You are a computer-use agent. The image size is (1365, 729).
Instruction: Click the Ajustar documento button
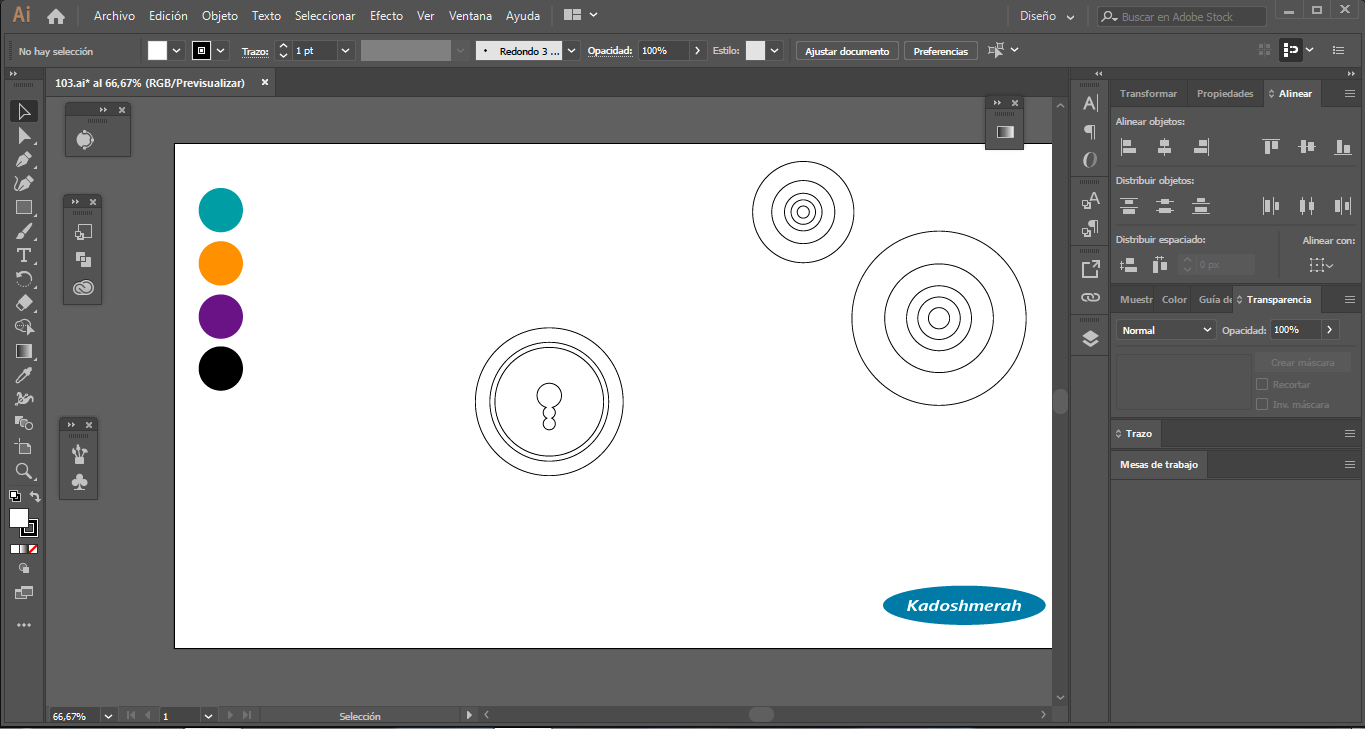tap(847, 51)
